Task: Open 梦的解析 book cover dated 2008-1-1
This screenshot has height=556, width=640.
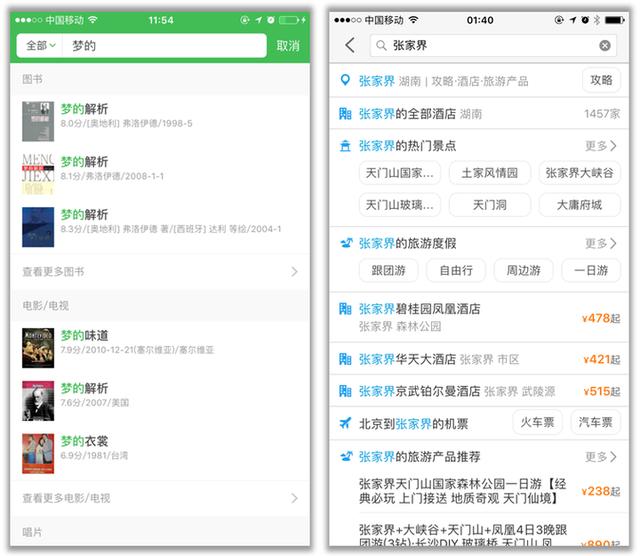Action: click(x=38, y=174)
